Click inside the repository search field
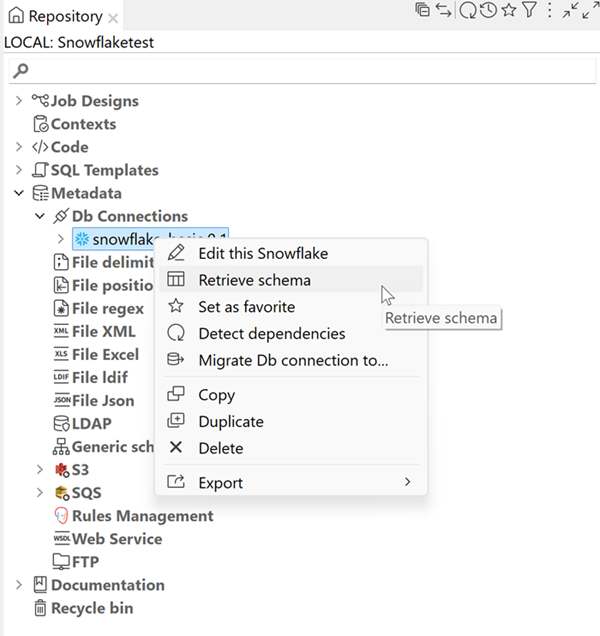The height and width of the screenshot is (636, 600). pyautogui.click(x=302, y=71)
